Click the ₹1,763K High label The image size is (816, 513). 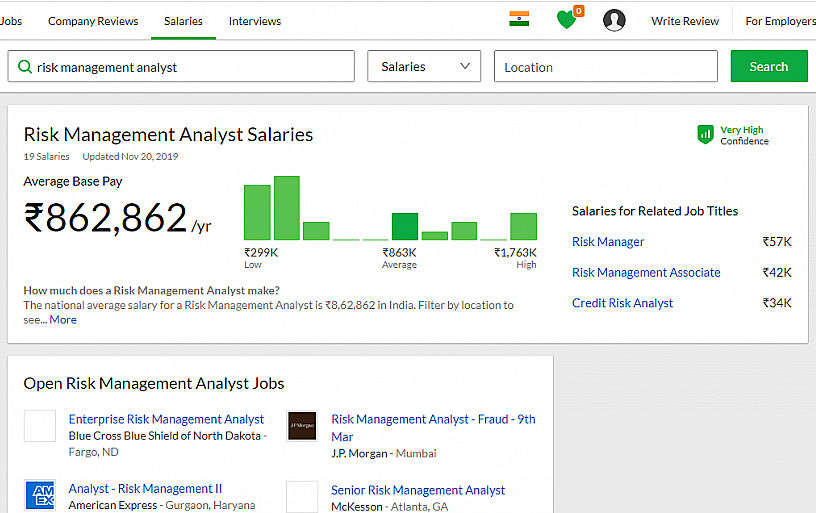pyautogui.click(x=515, y=258)
